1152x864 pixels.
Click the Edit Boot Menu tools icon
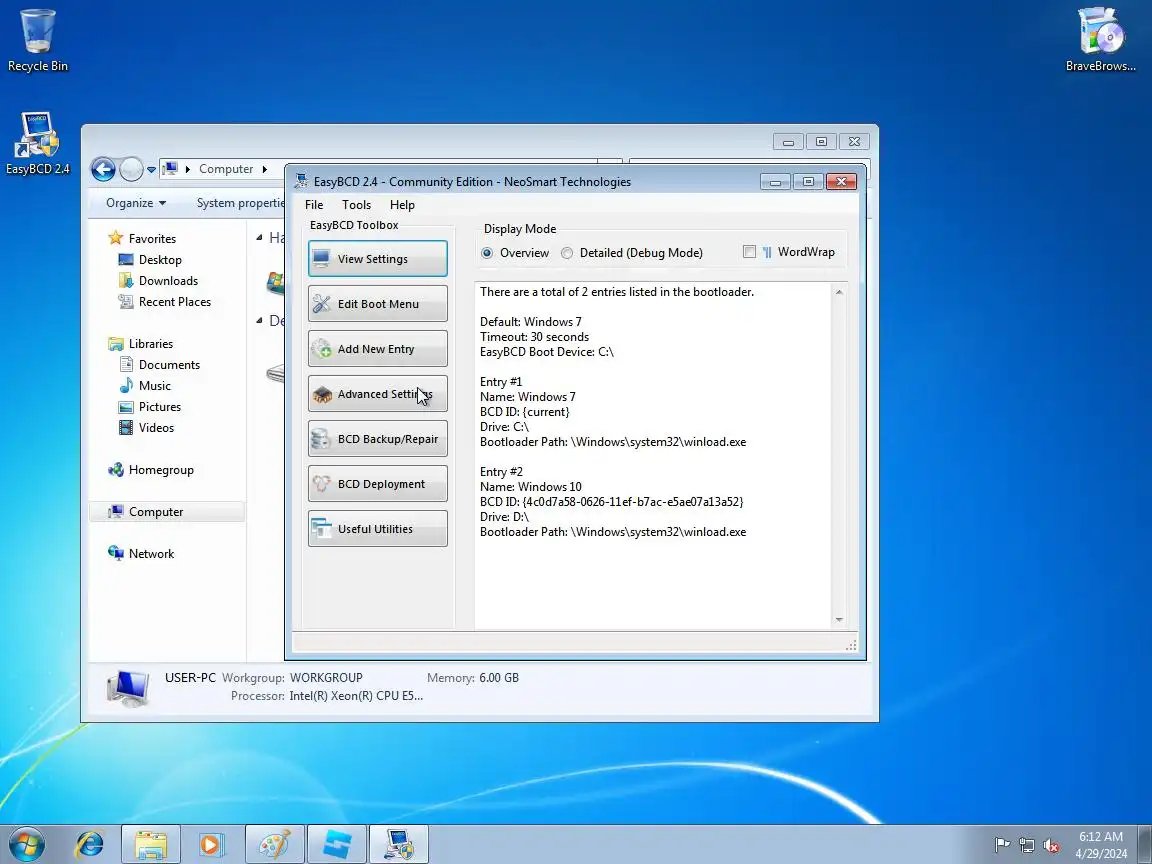(x=321, y=303)
